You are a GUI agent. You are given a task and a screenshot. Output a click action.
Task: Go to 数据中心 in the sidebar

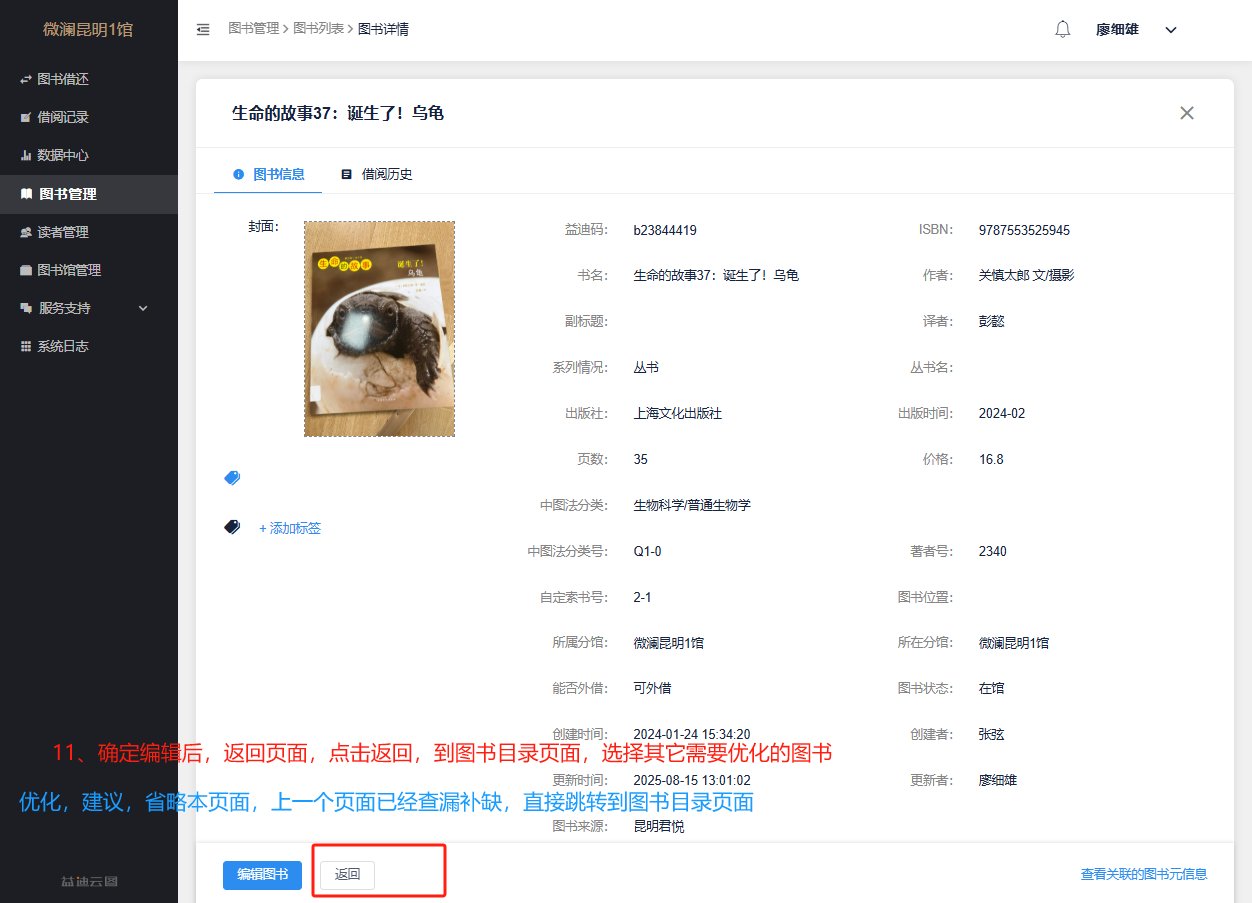(62, 155)
